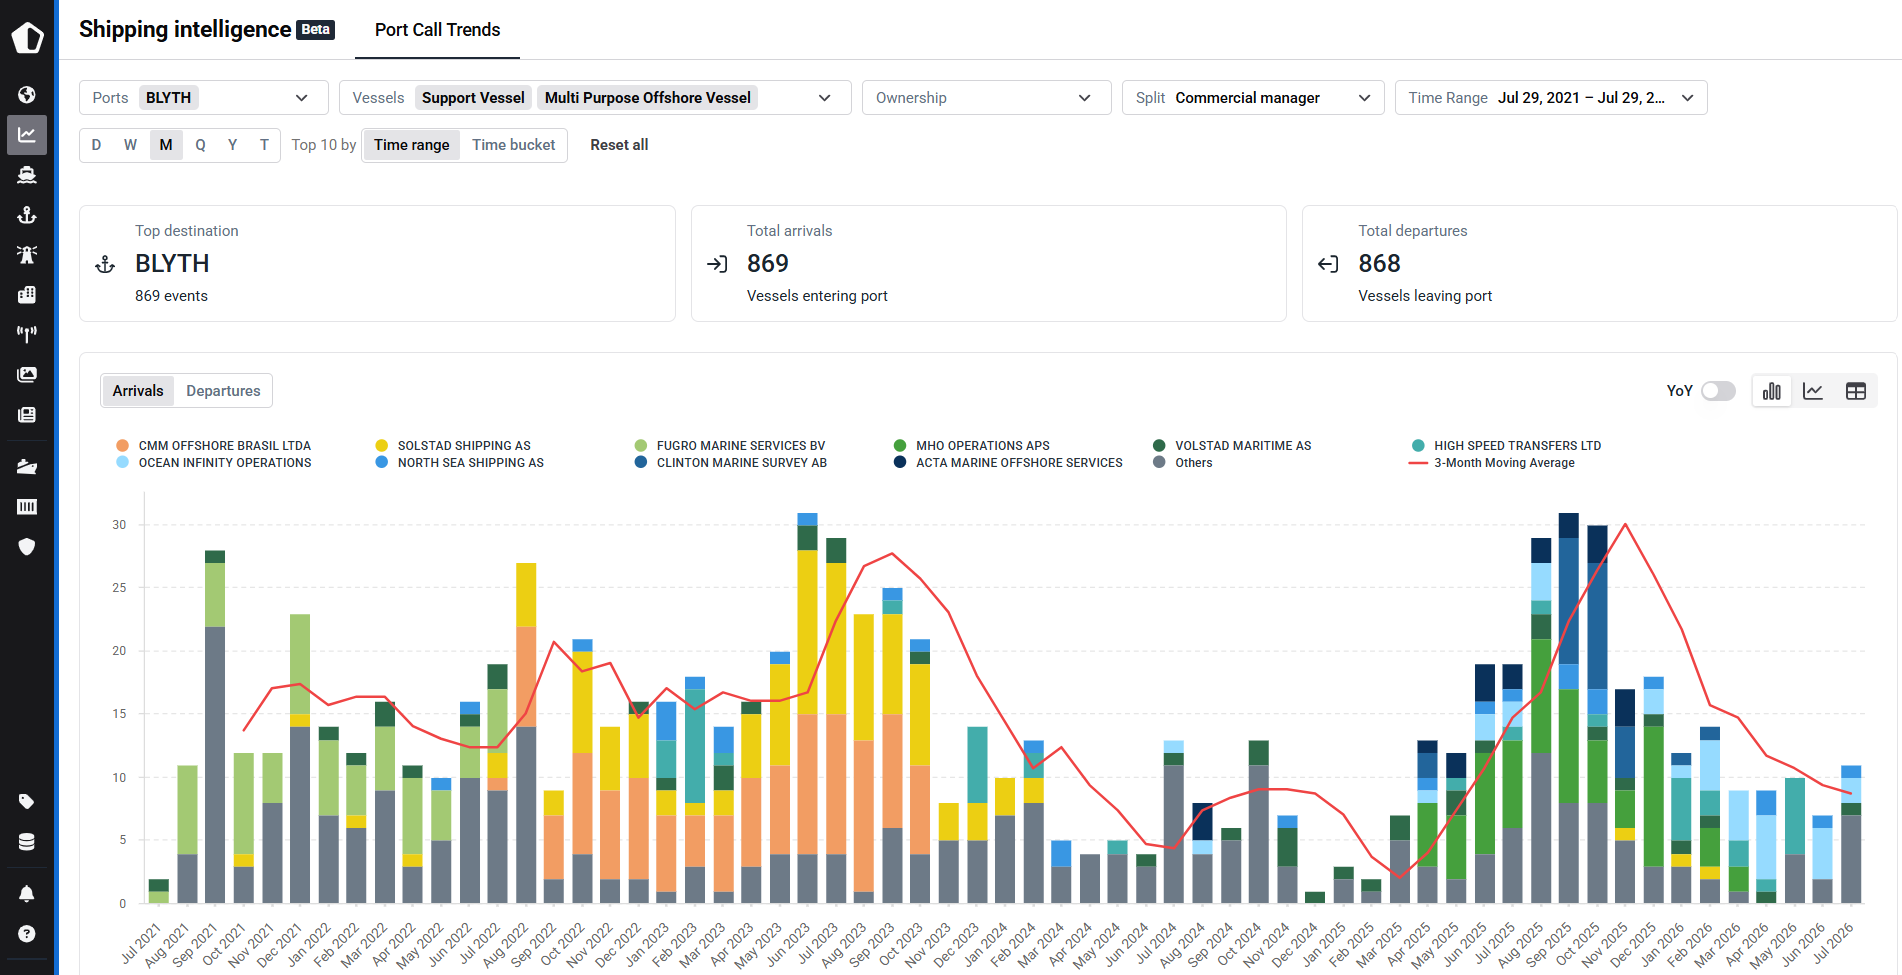The height and width of the screenshot is (975, 1902).
Task: Open the Port Call Trends tab
Action: pos(438,30)
